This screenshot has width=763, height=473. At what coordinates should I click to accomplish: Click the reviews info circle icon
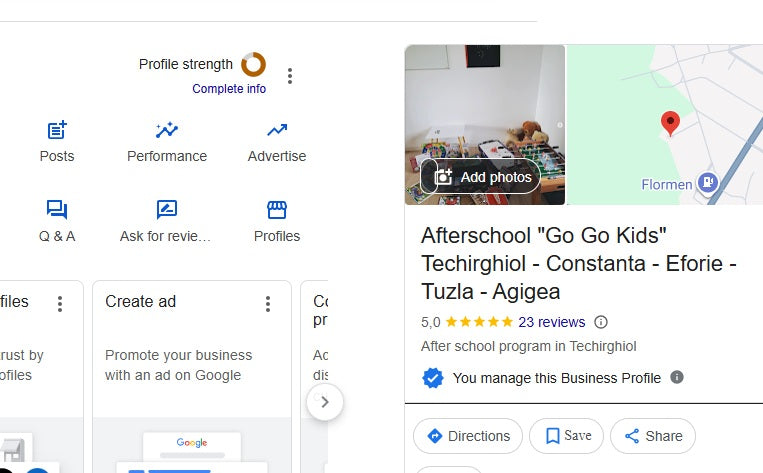[x=601, y=322]
